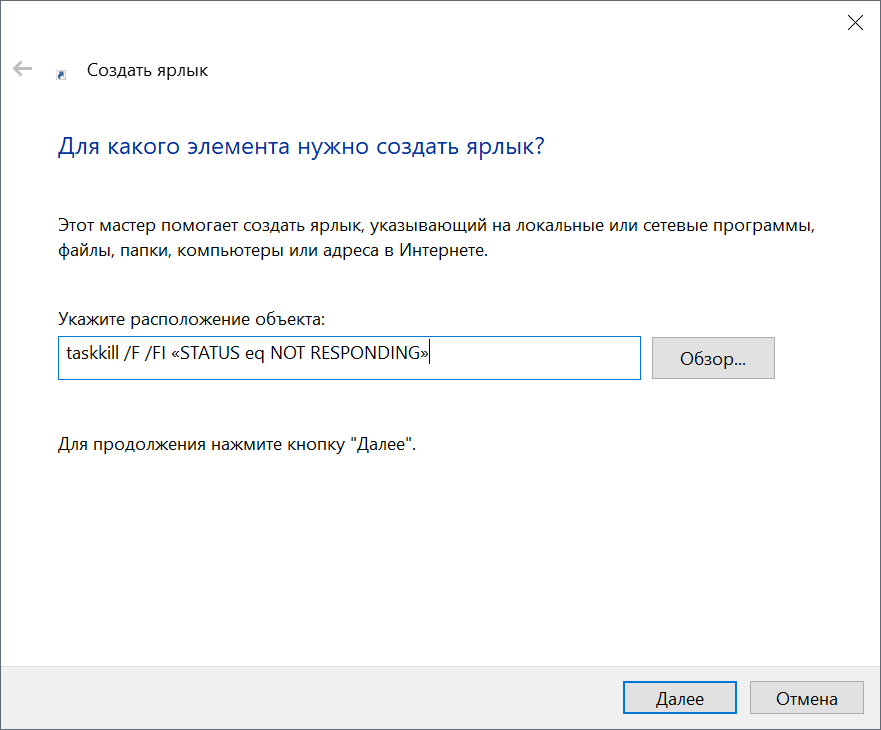Click the "Создать ярлык" window title text
This screenshot has height=730, width=881.
(x=147, y=70)
